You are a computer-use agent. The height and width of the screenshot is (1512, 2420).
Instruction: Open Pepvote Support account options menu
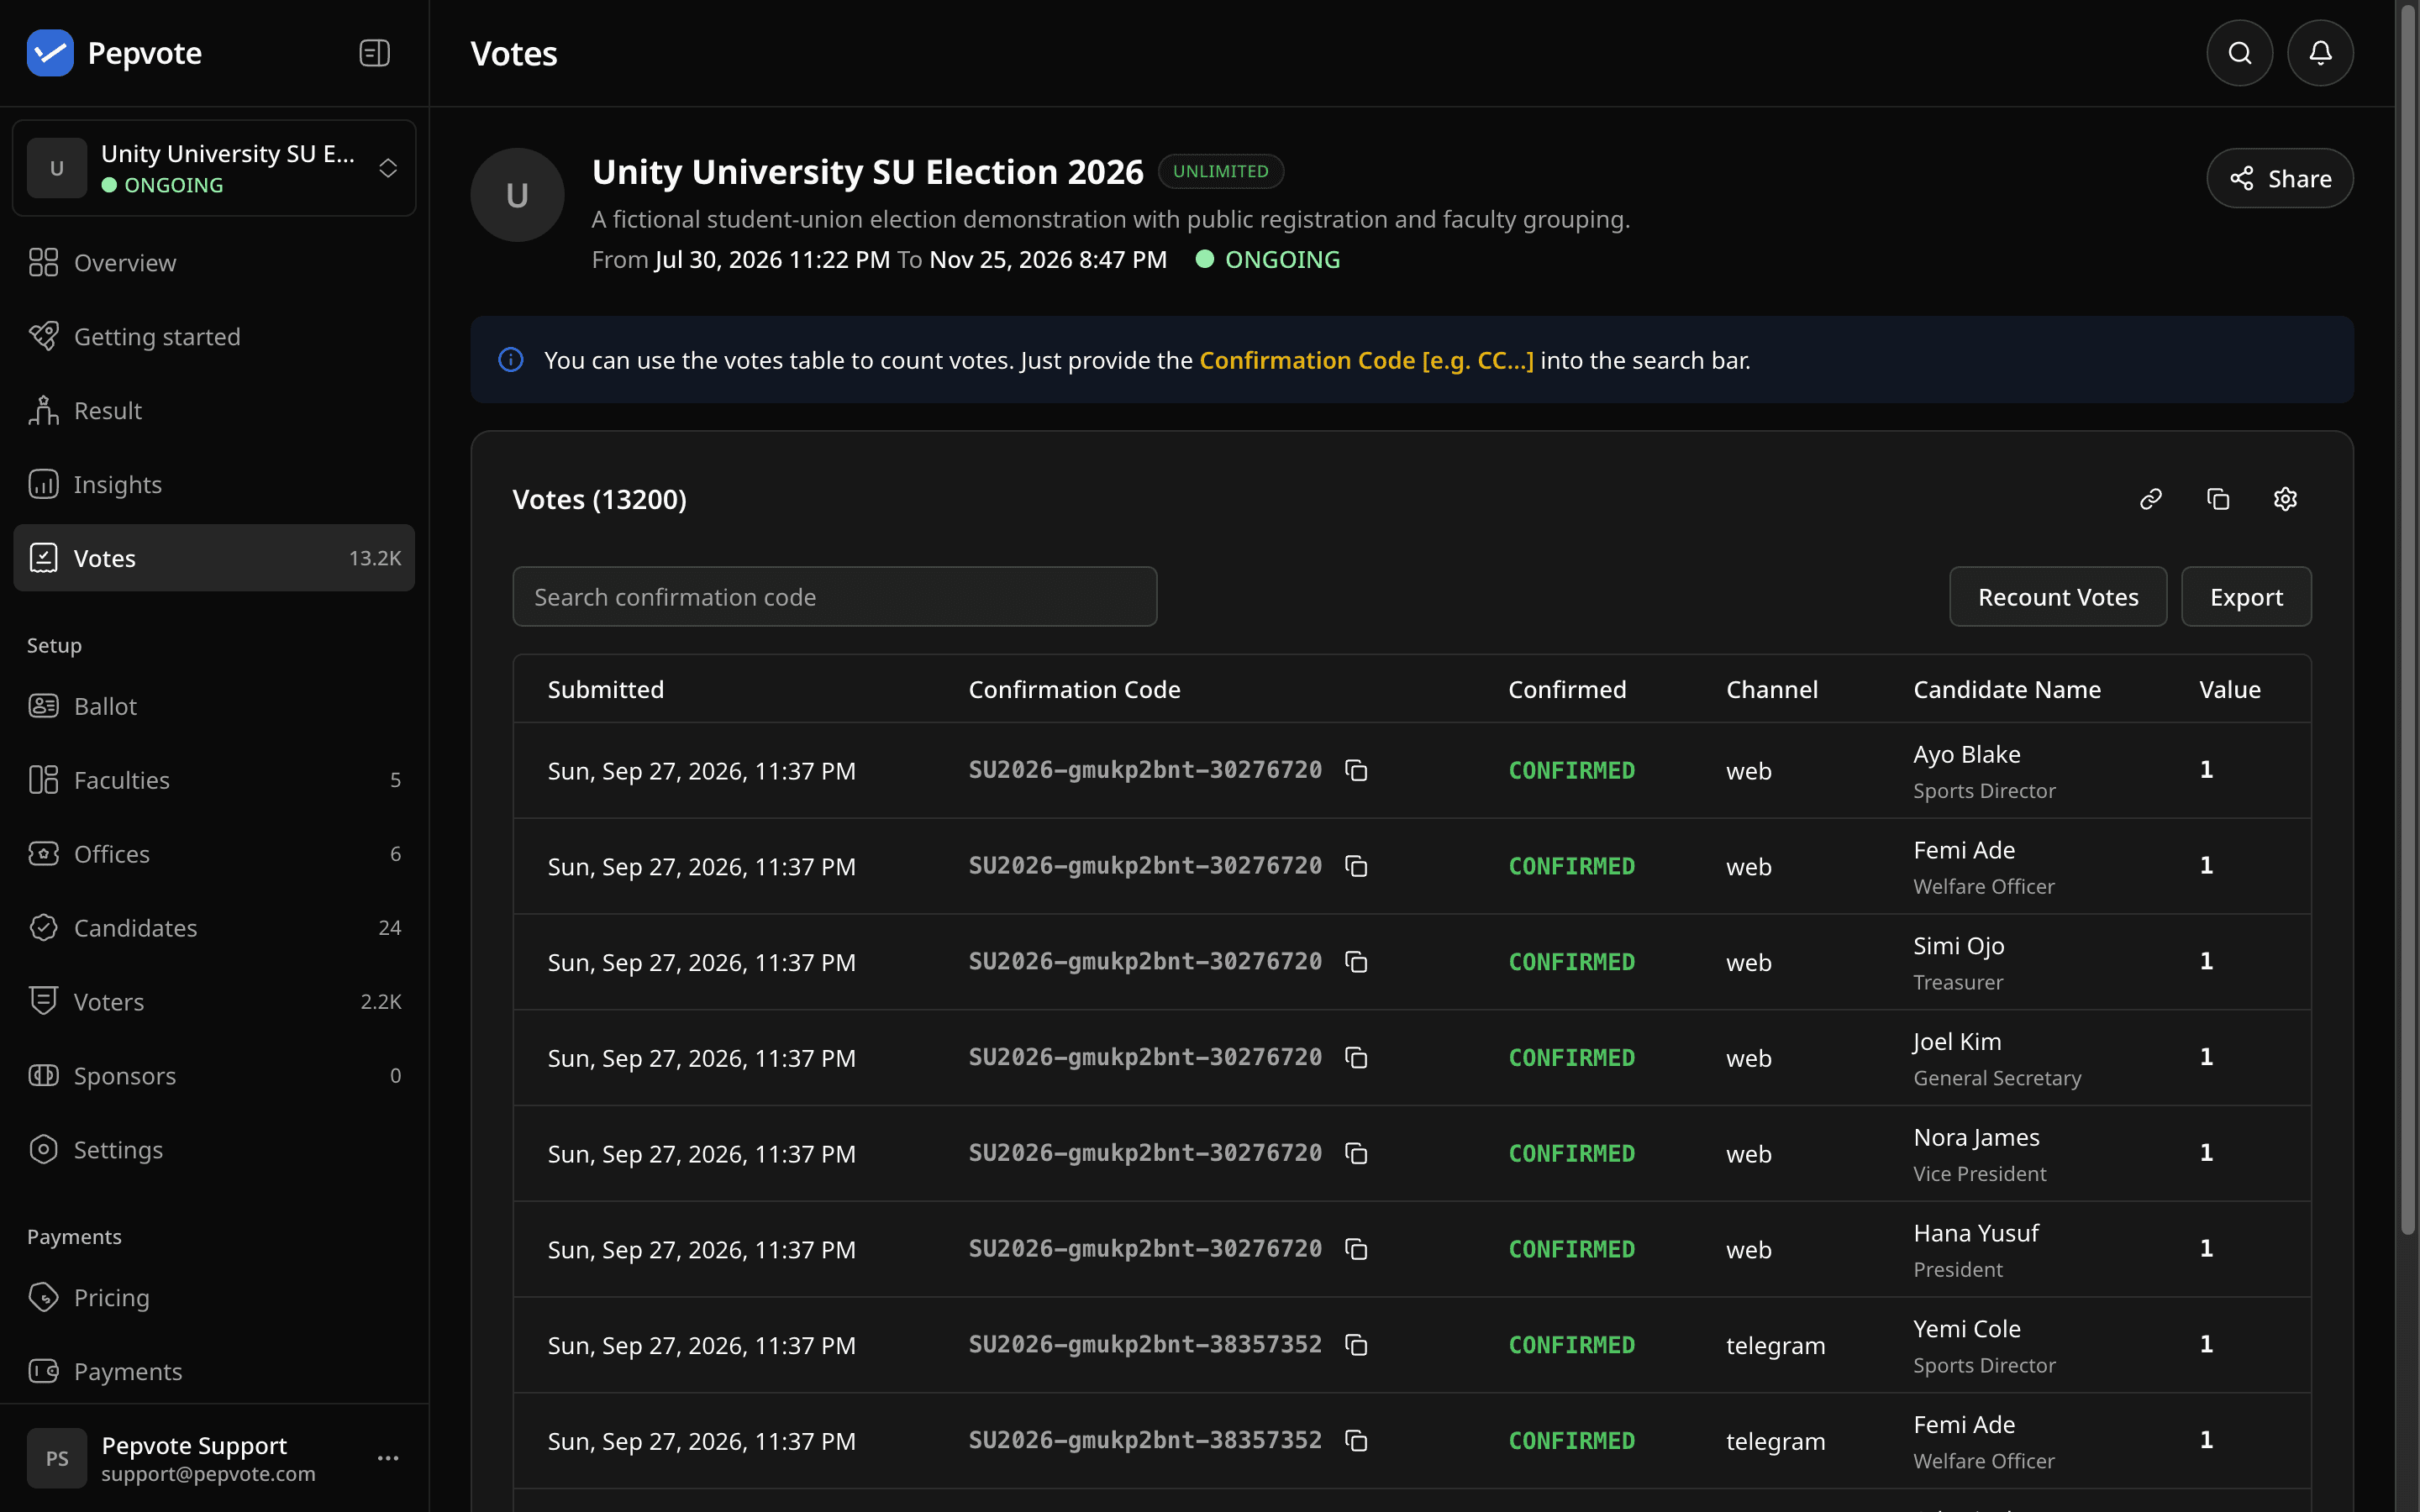tap(388, 1458)
